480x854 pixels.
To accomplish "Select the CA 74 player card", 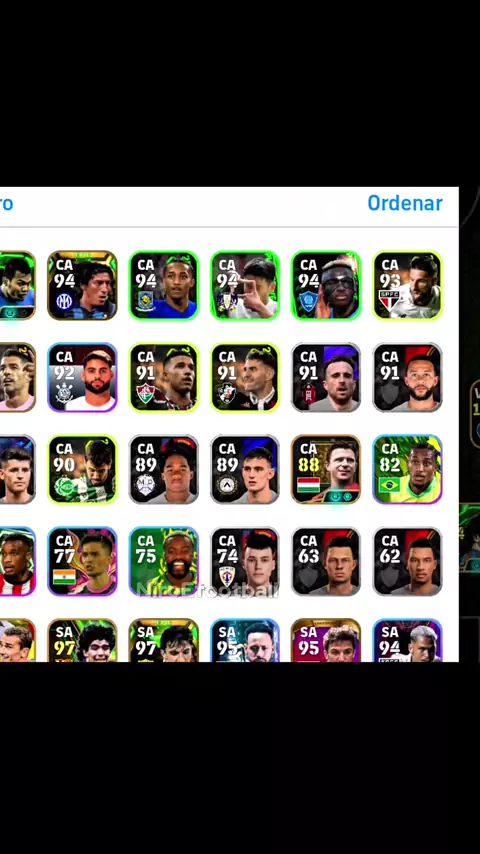I will (x=245, y=562).
